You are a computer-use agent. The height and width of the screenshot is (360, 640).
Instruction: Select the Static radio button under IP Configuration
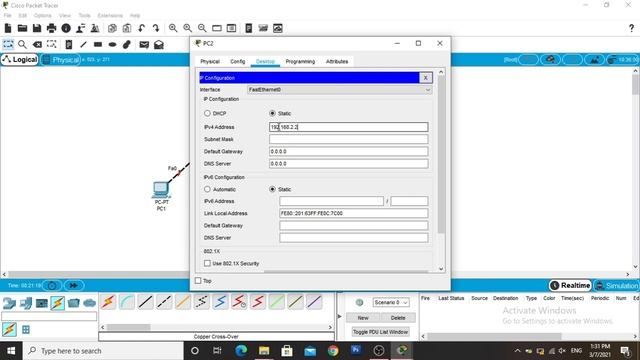(x=272, y=113)
